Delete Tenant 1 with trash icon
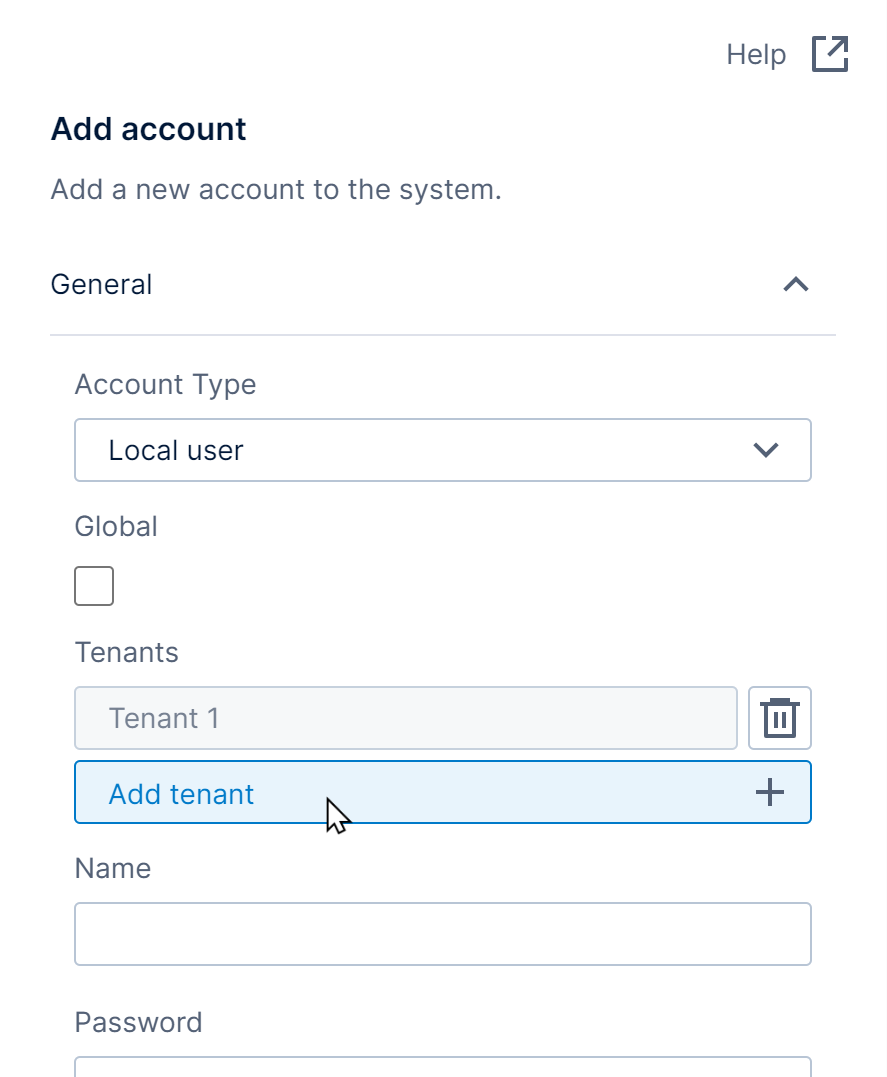 click(x=779, y=718)
